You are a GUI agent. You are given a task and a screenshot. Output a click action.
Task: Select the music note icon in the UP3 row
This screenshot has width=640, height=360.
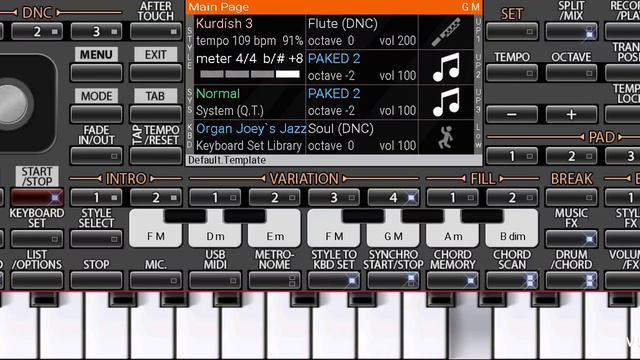tap(446, 102)
